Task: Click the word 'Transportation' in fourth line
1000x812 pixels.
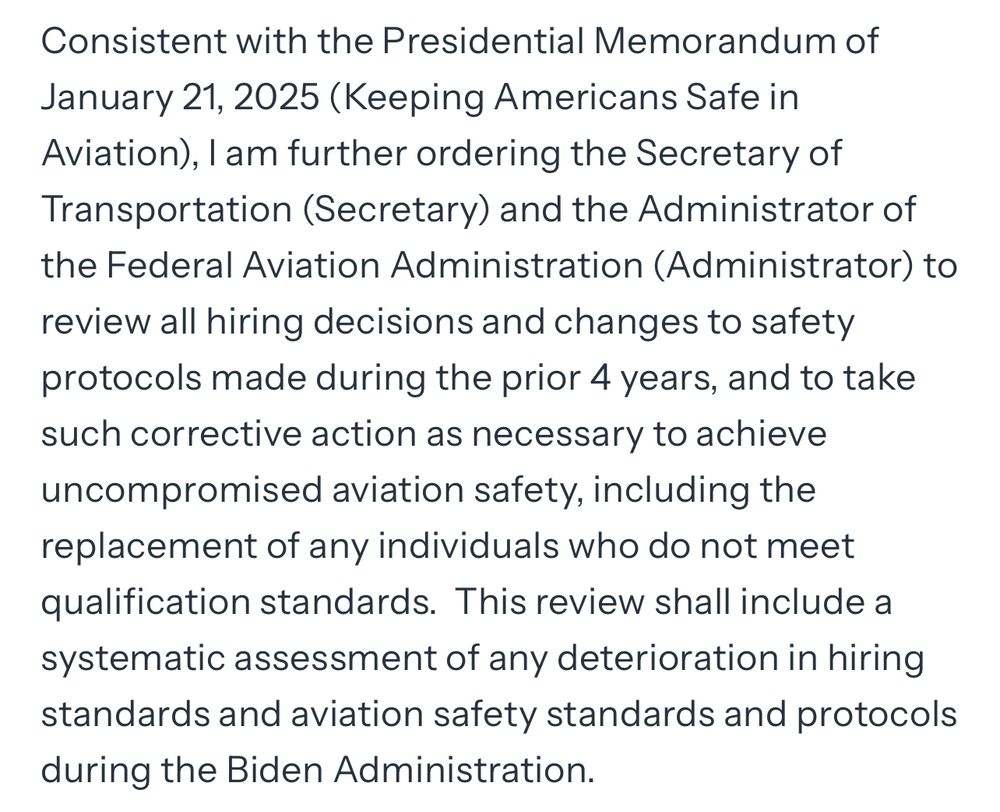Action: point(166,210)
